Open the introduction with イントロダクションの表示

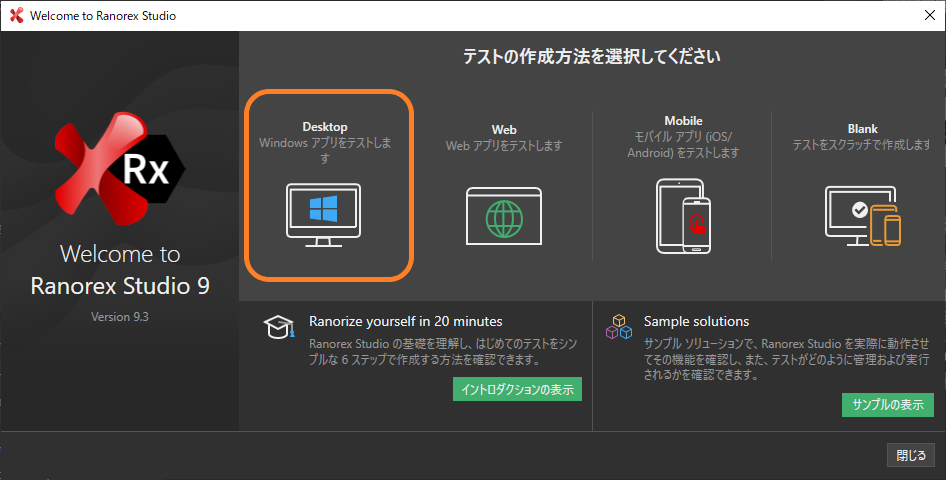(517, 390)
